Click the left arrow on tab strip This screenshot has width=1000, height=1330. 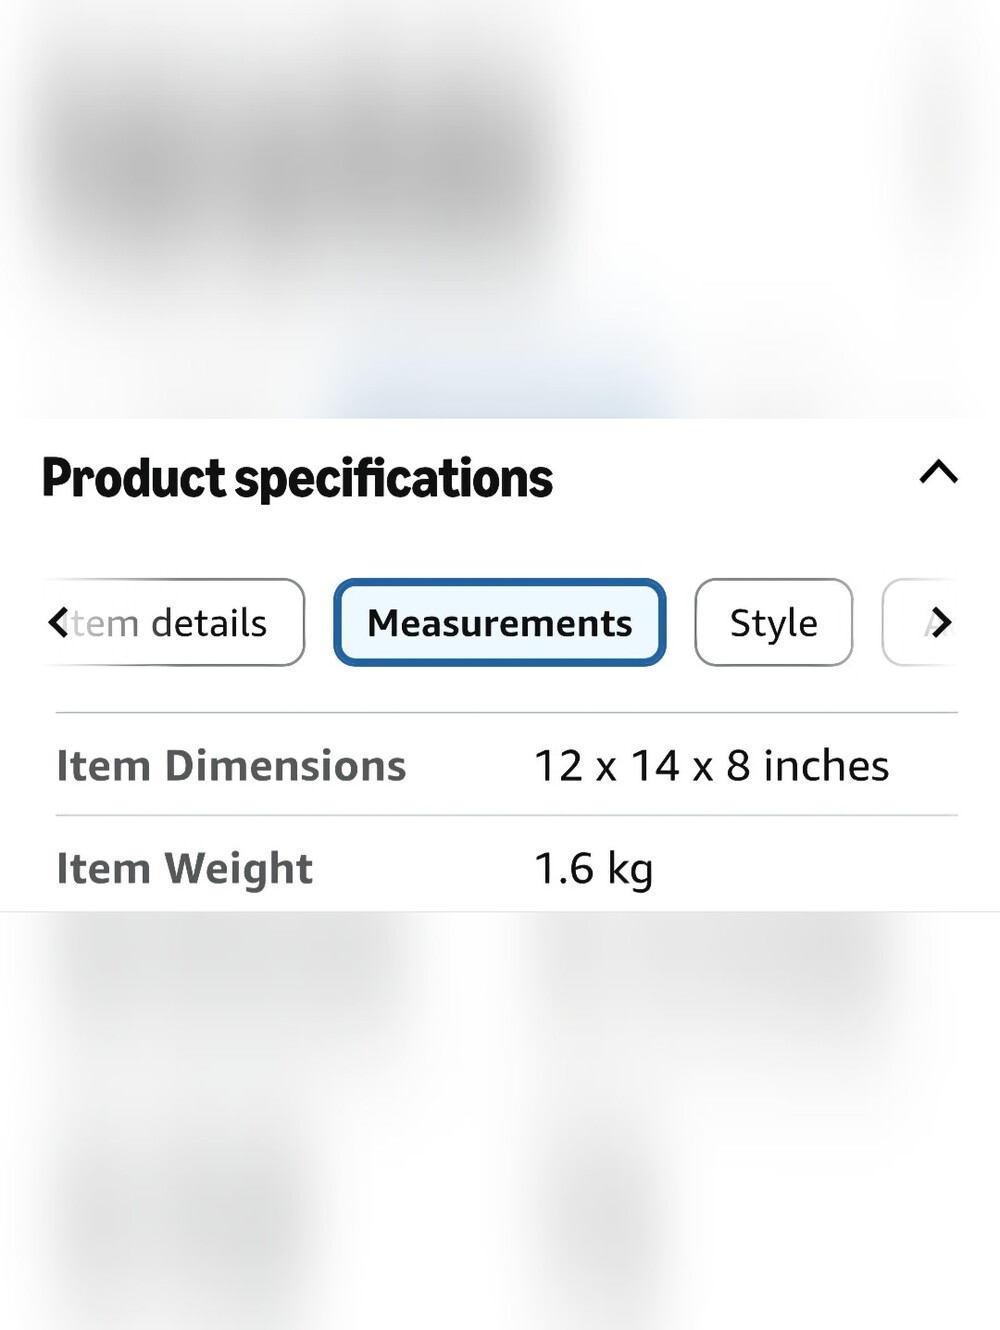click(x=58, y=622)
